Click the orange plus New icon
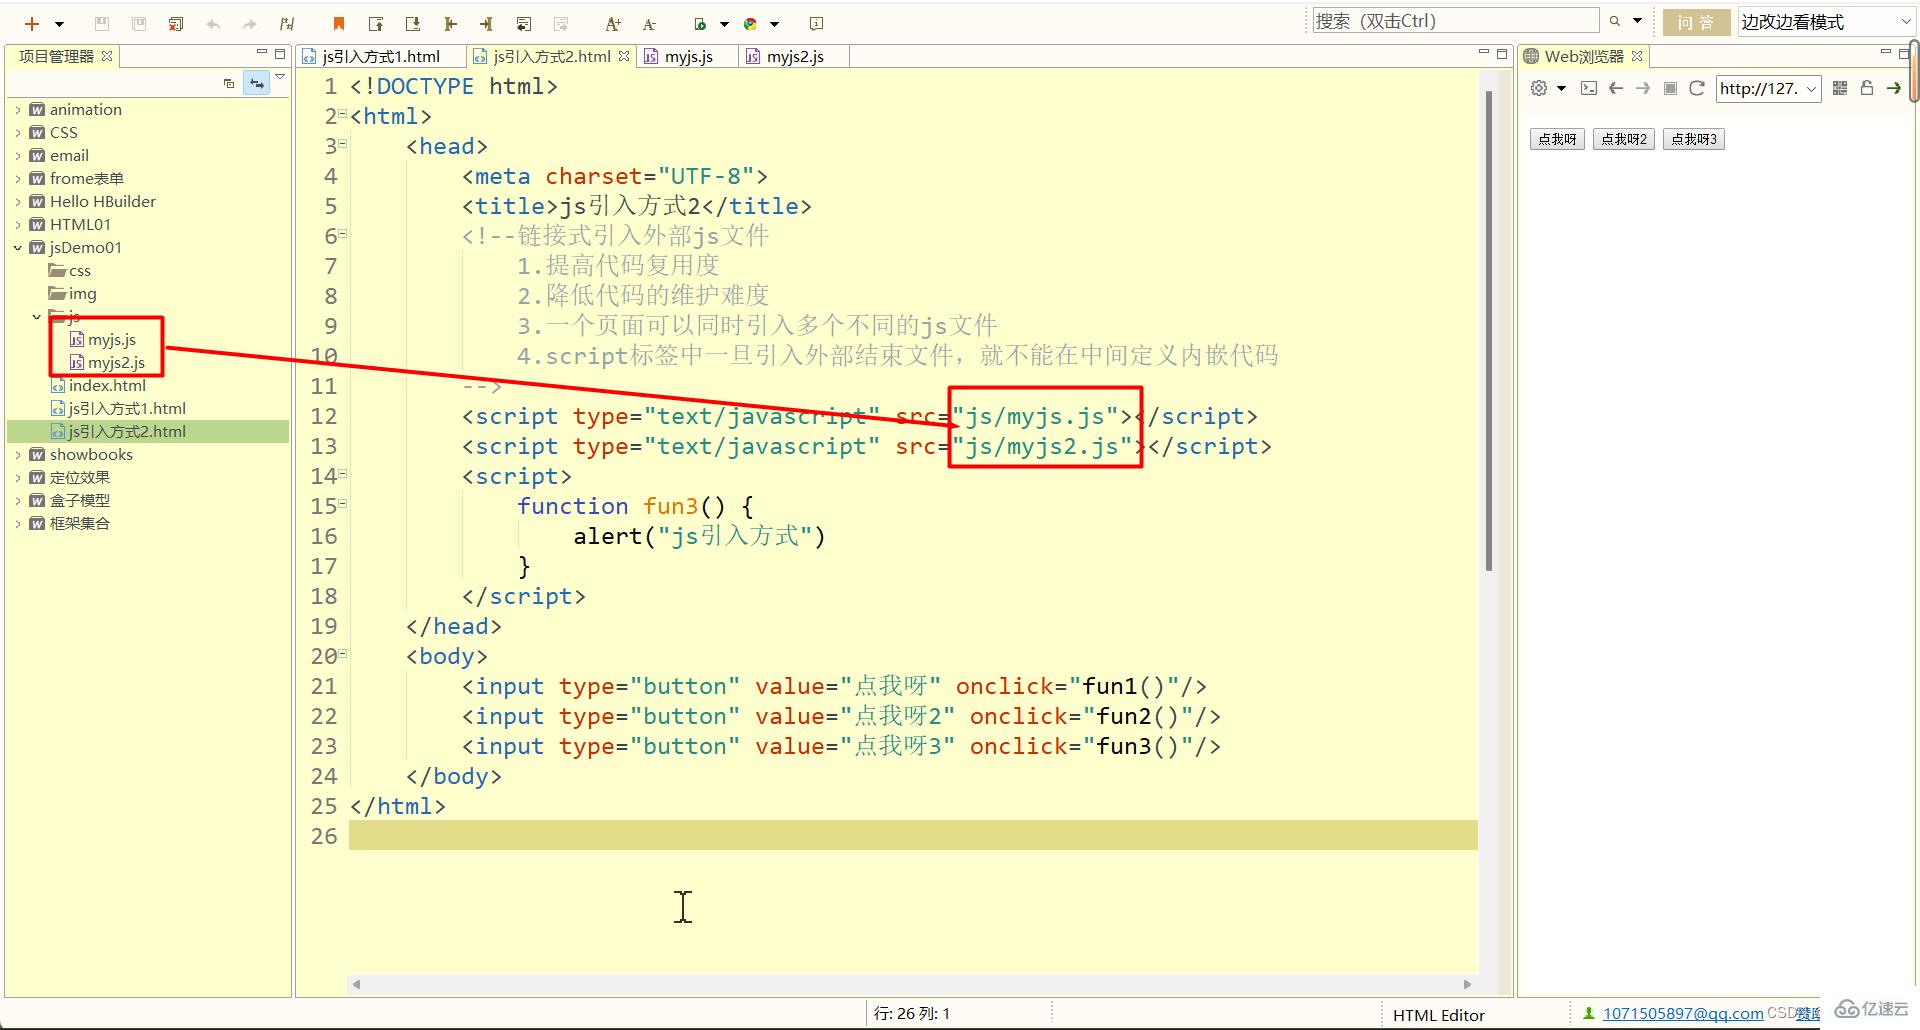The image size is (1920, 1030). (x=32, y=23)
